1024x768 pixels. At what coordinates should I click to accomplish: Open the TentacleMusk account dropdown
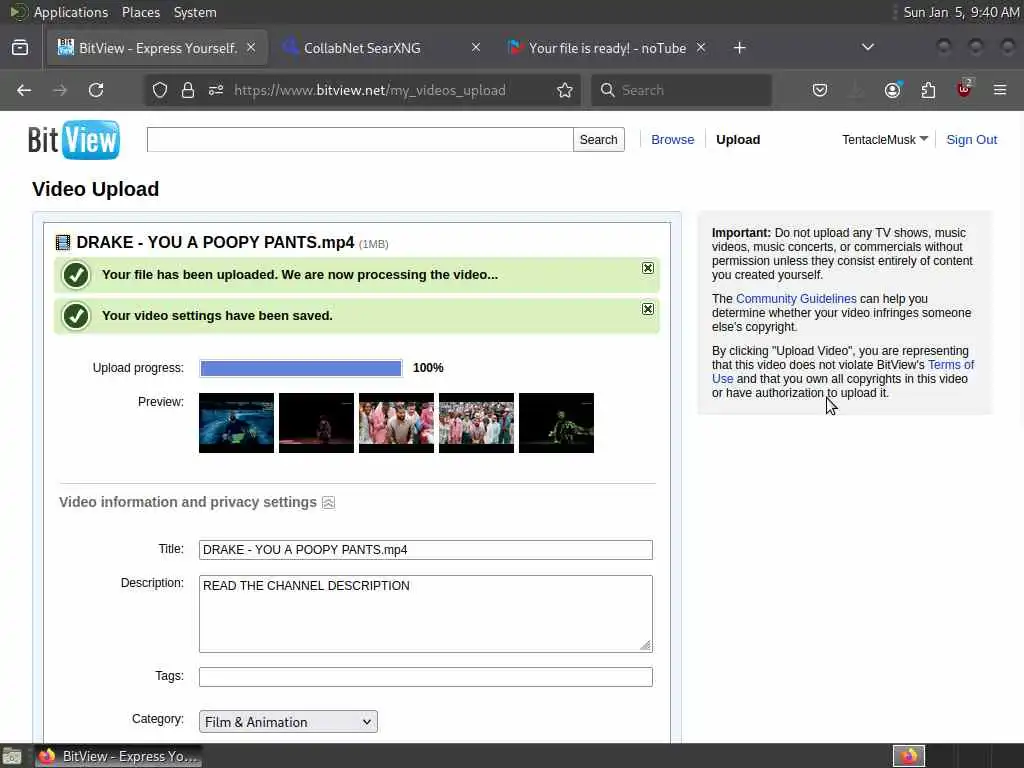885,140
